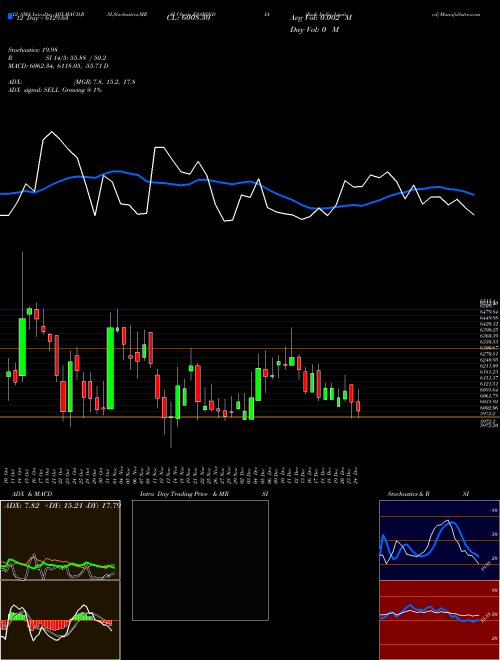Click the MACD: 6062.34 values line

[58, 66]
